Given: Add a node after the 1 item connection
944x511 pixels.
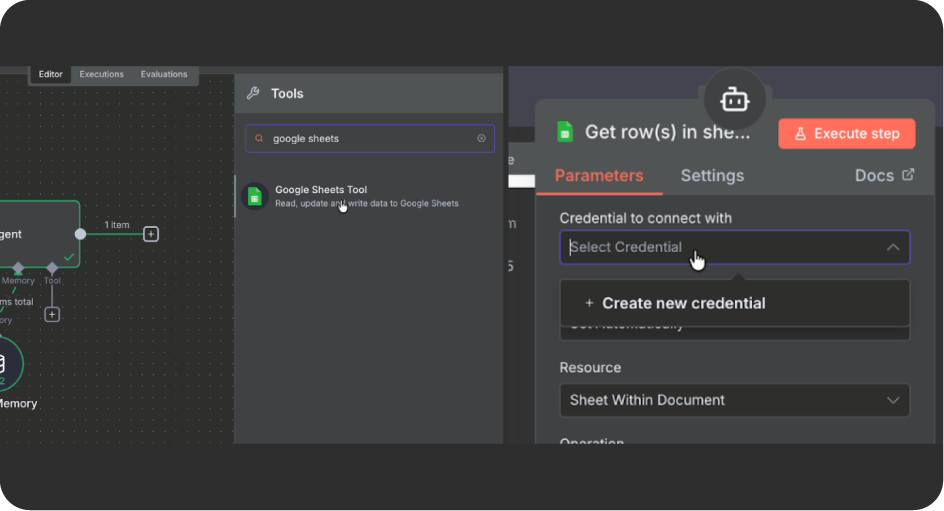Looking at the screenshot, I should click(151, 234).
